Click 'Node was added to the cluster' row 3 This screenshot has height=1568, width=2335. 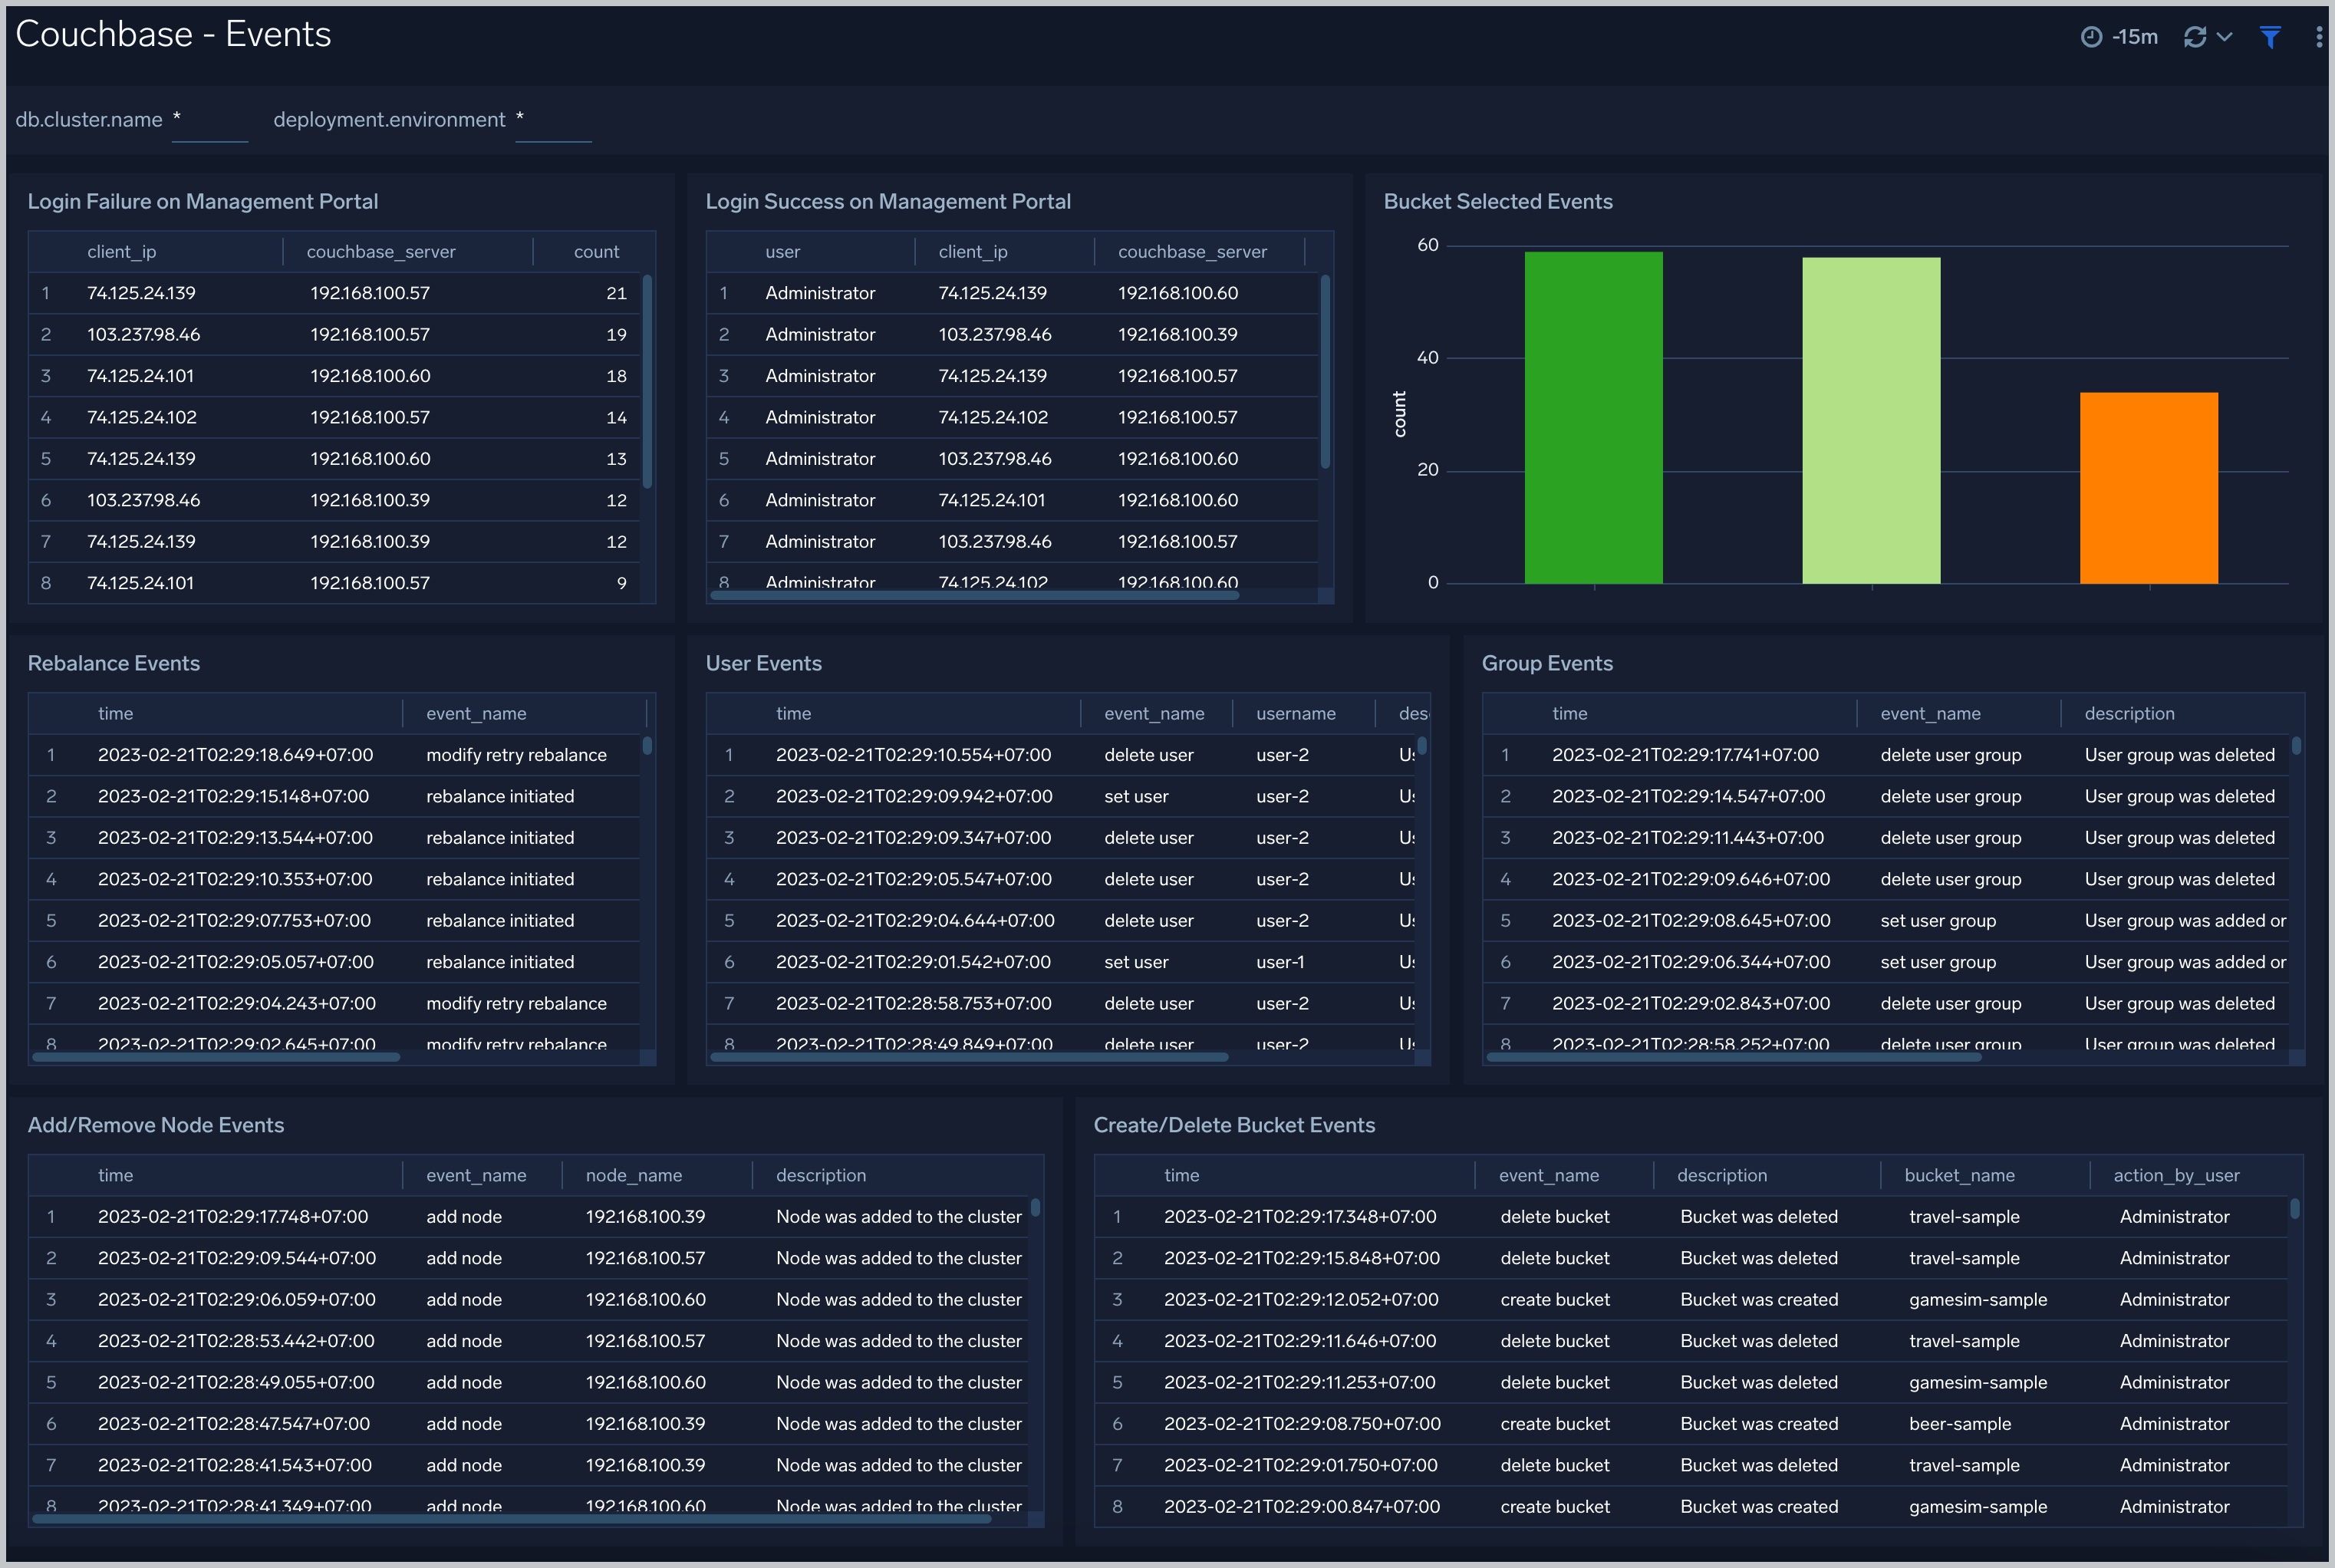(899, 1301)
